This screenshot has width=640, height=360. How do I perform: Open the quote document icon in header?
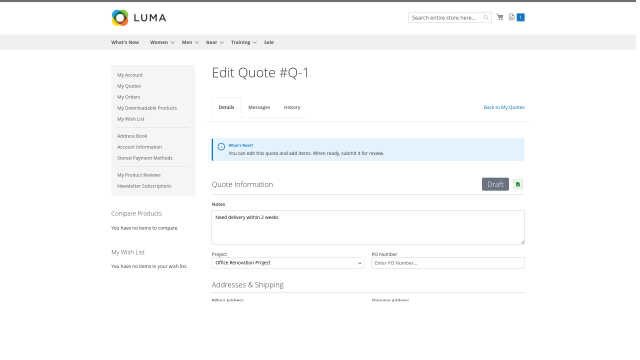click(x=511, y=17)
